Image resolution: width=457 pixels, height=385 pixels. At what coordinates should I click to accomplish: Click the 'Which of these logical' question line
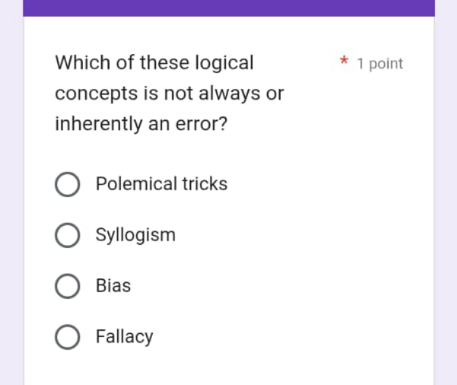click(154, 63)
